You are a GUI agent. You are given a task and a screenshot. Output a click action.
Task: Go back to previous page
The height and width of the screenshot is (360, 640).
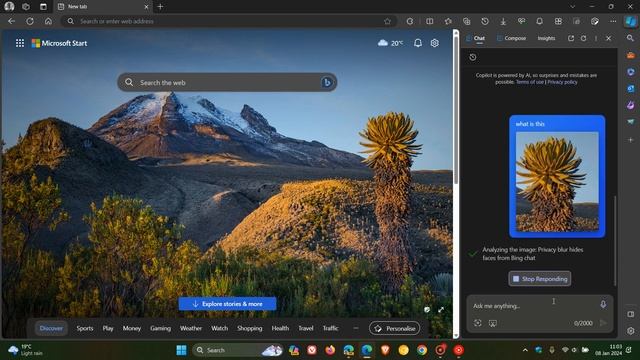11,21
